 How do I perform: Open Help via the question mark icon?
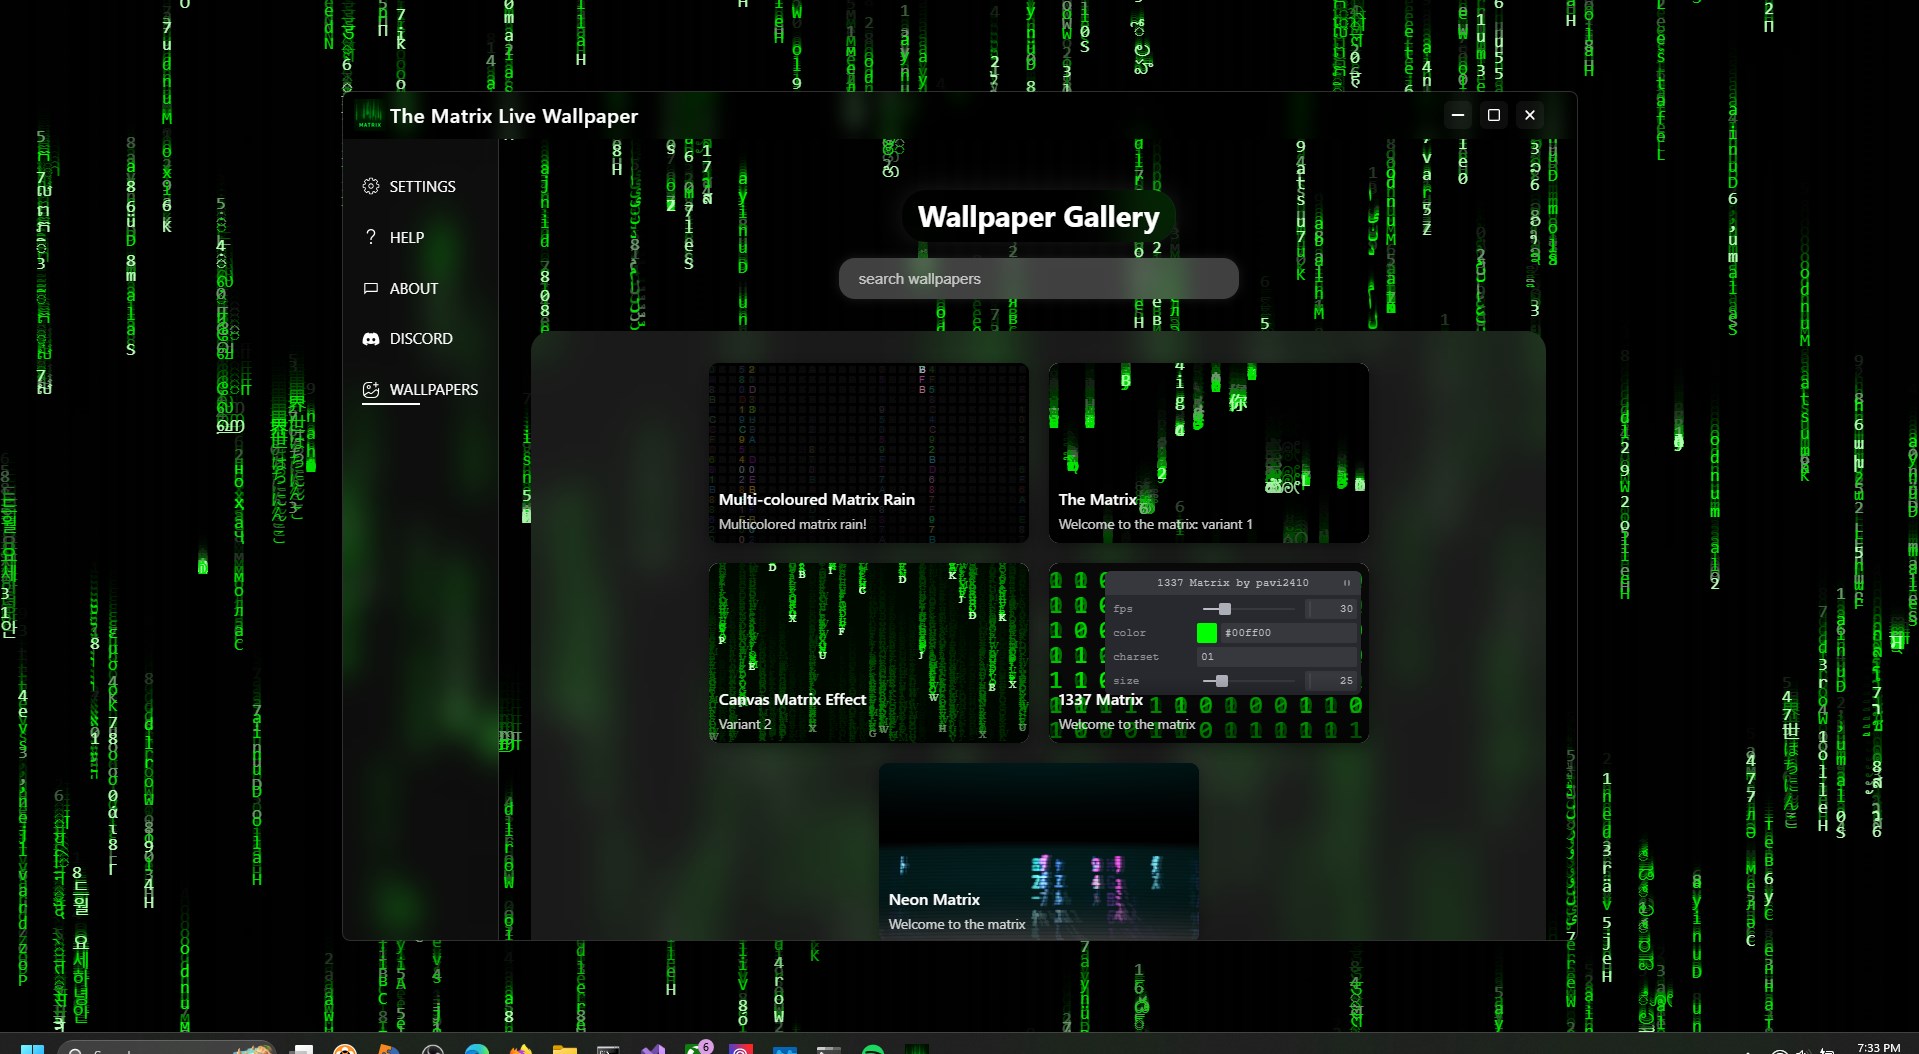(371, 237)
